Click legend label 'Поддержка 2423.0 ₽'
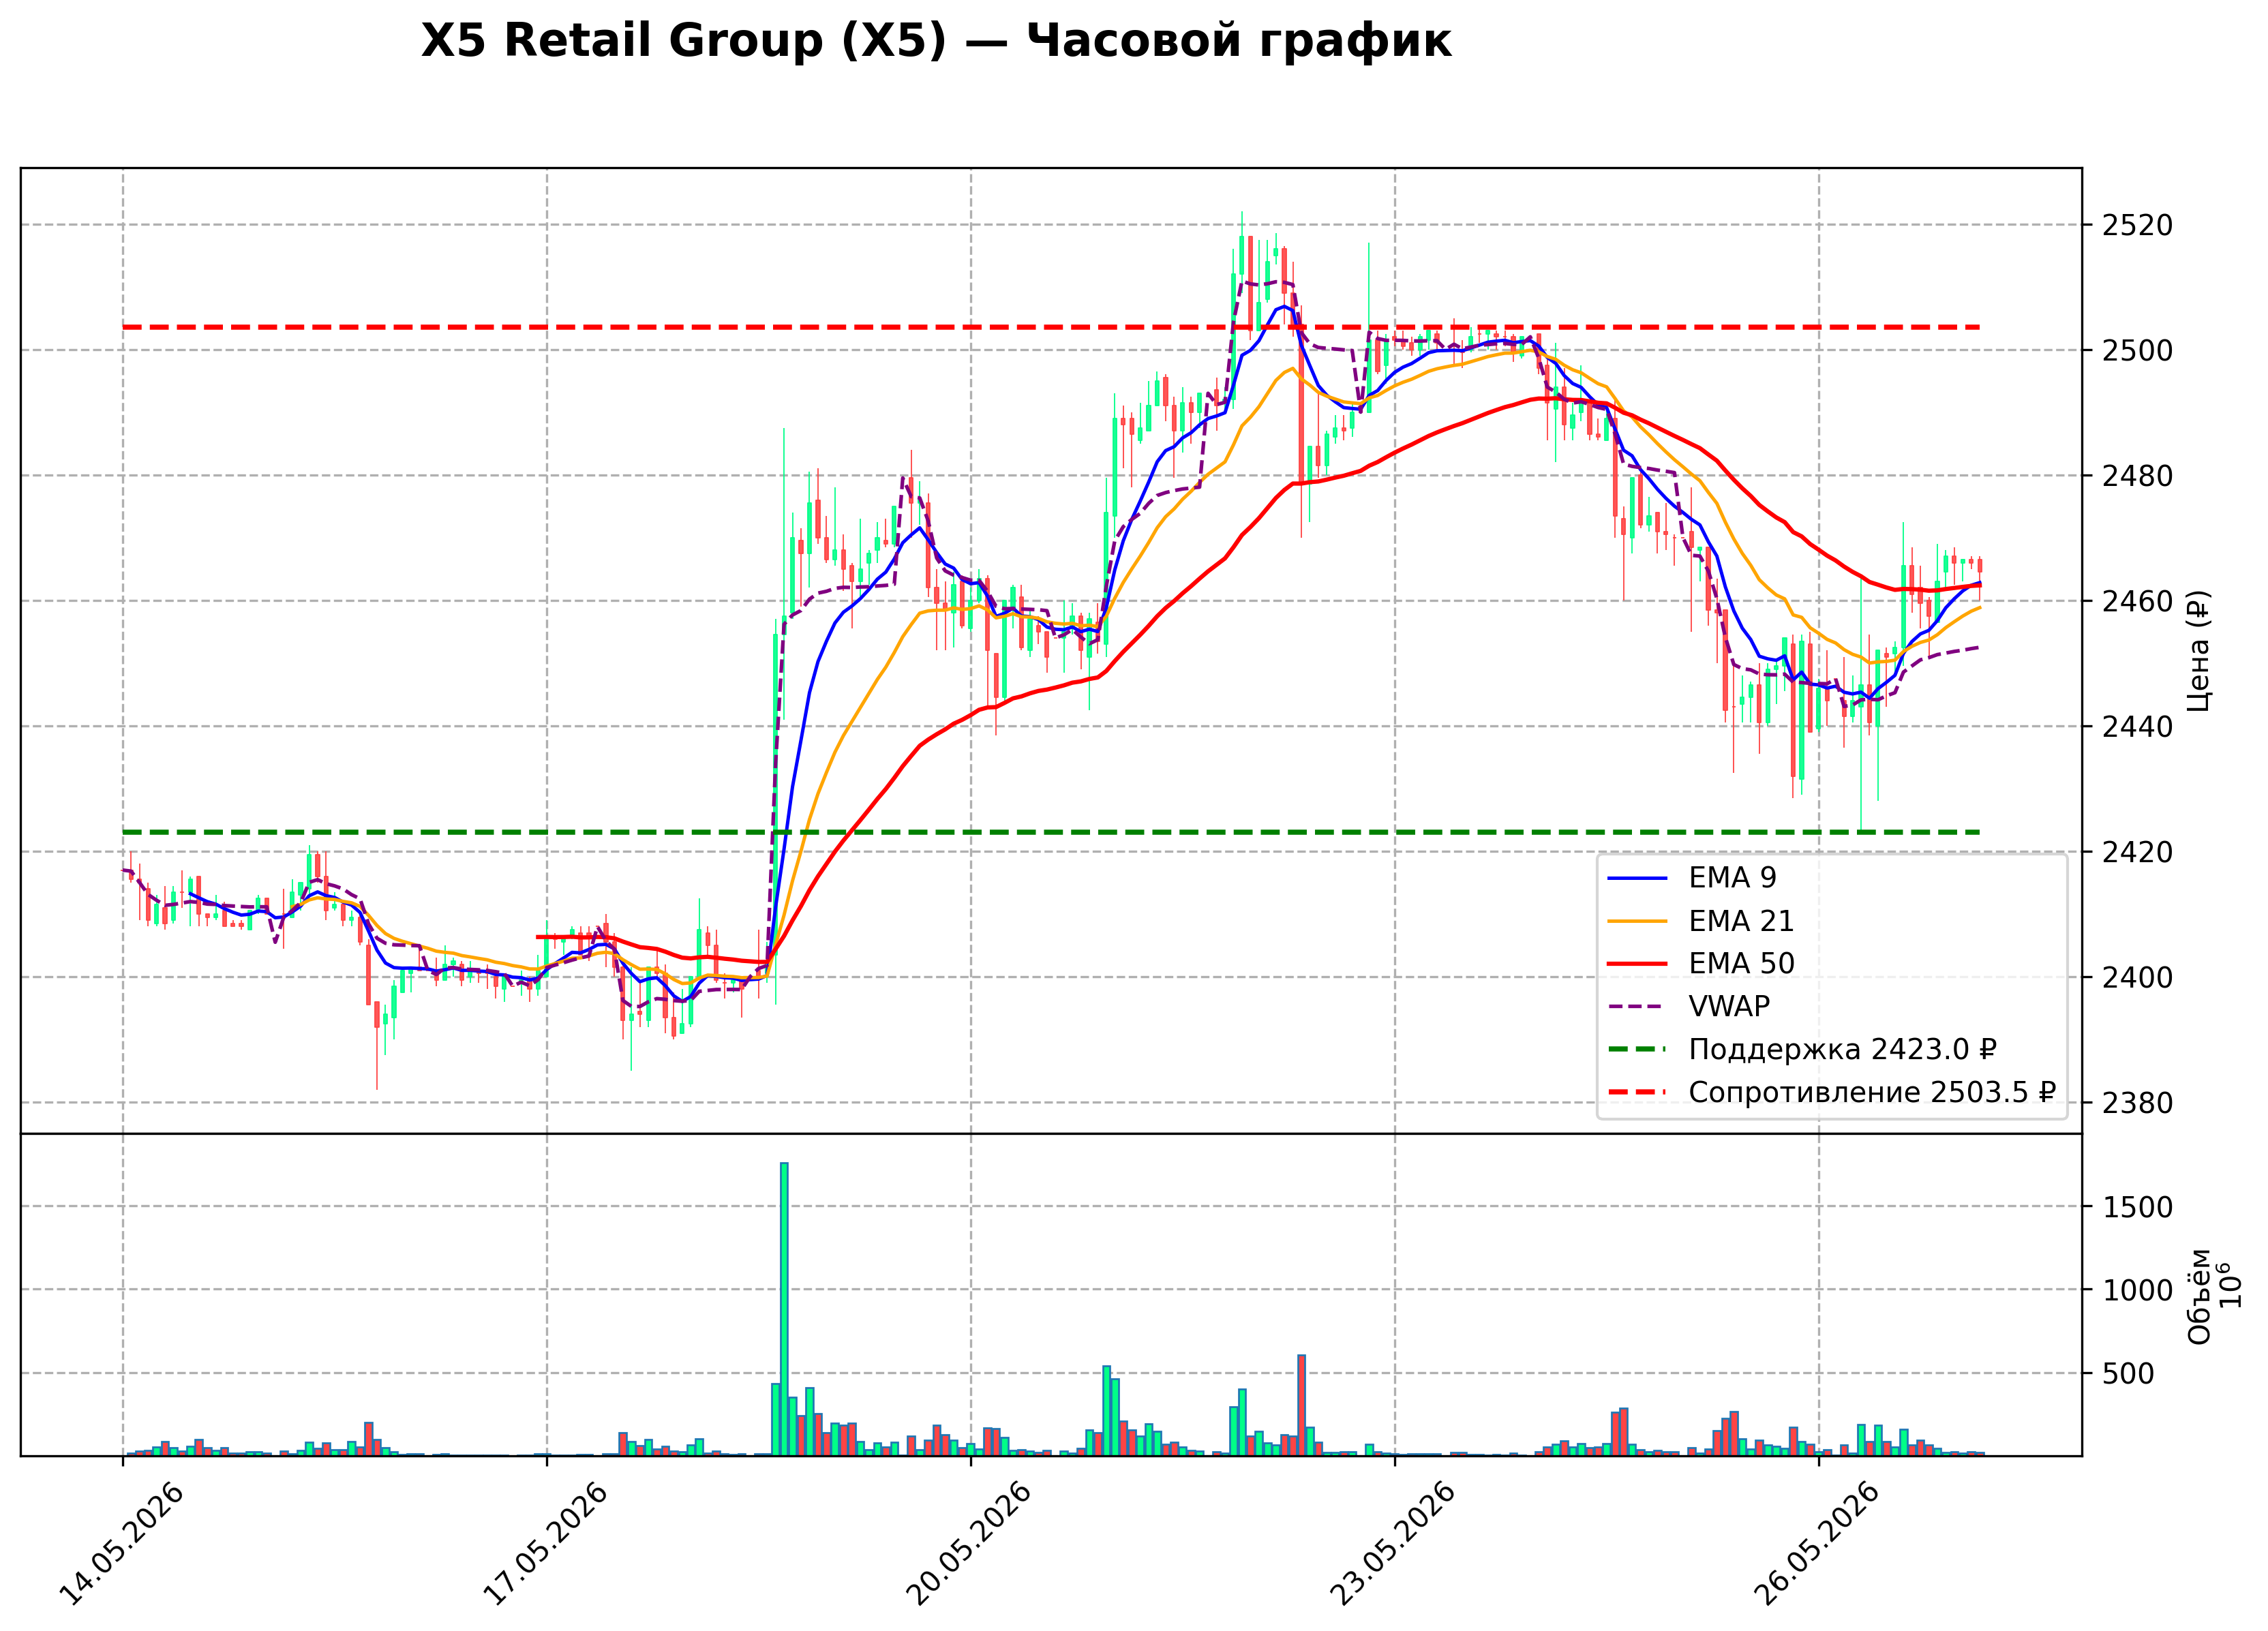2268x1631 pixels. tap(1843, 1050)
